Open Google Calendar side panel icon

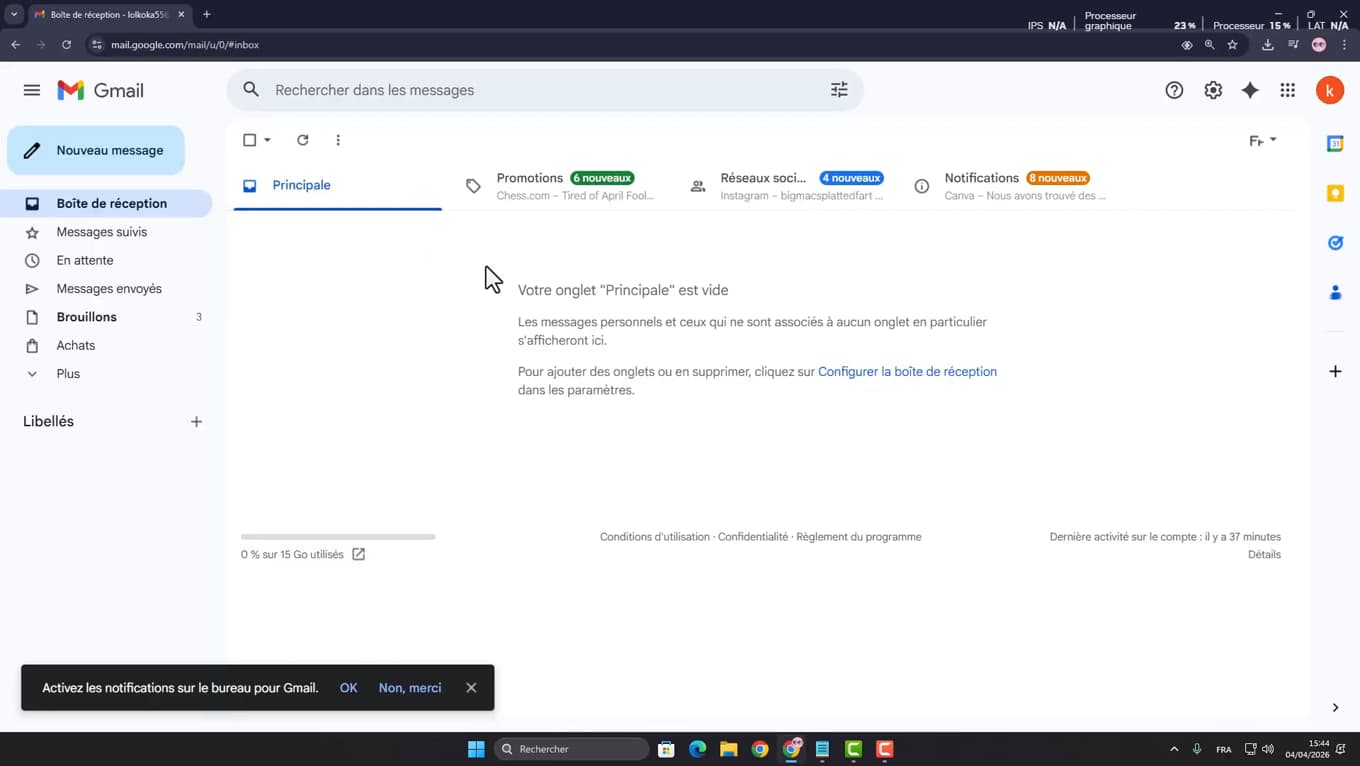click(1335, 144)
